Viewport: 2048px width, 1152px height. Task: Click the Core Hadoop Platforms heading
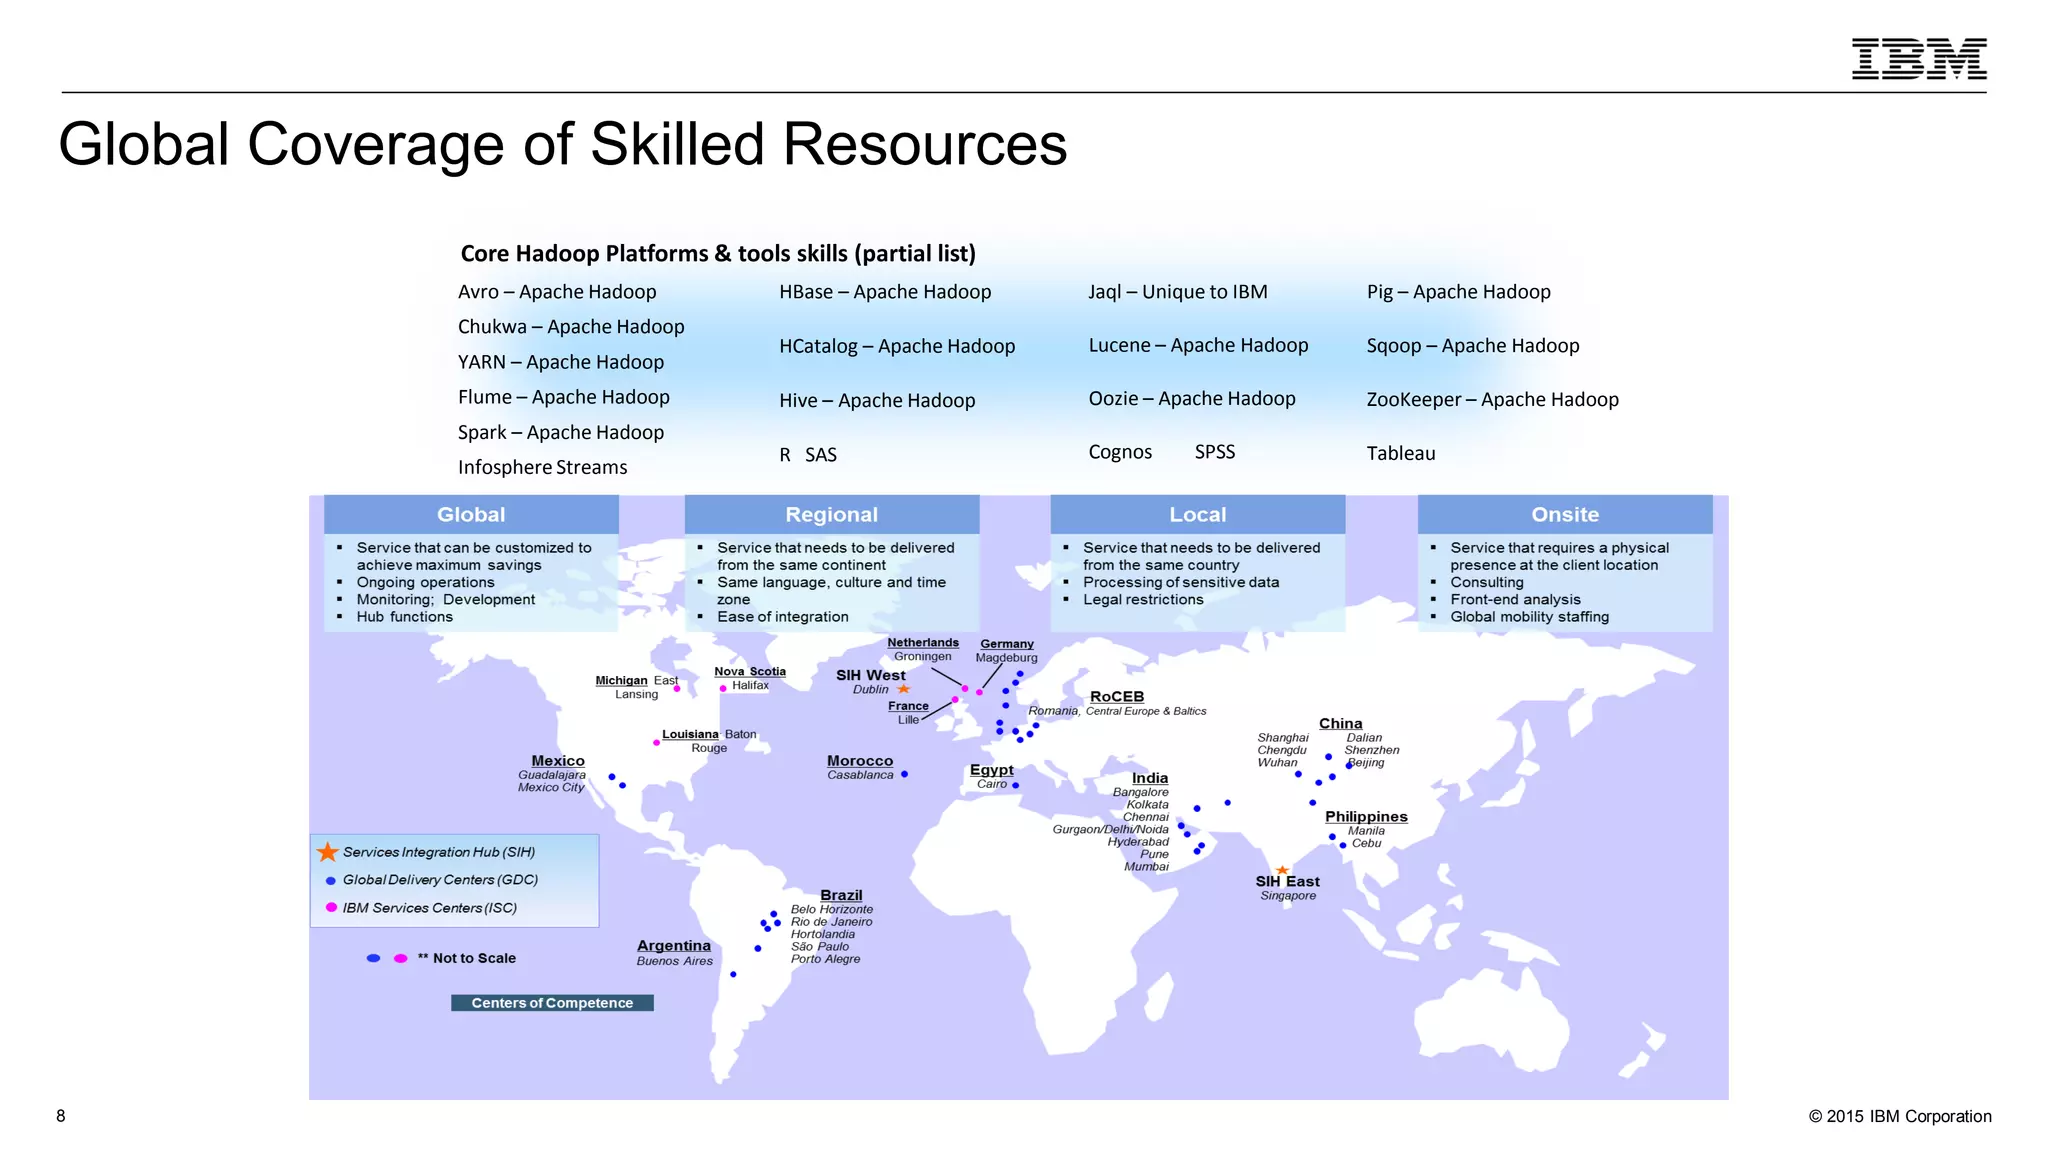coord(718,254)
